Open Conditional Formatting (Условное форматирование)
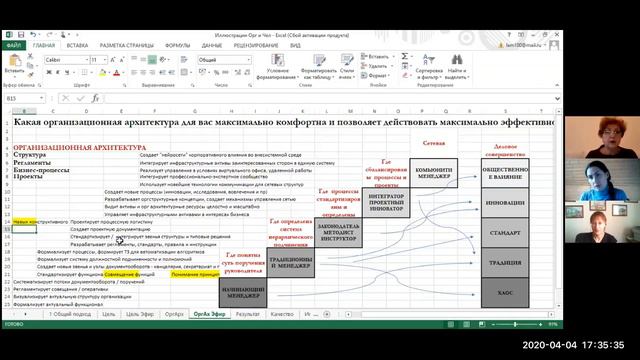Image resolution: width=640 pixels, height=360 pixels. (277, 67)
